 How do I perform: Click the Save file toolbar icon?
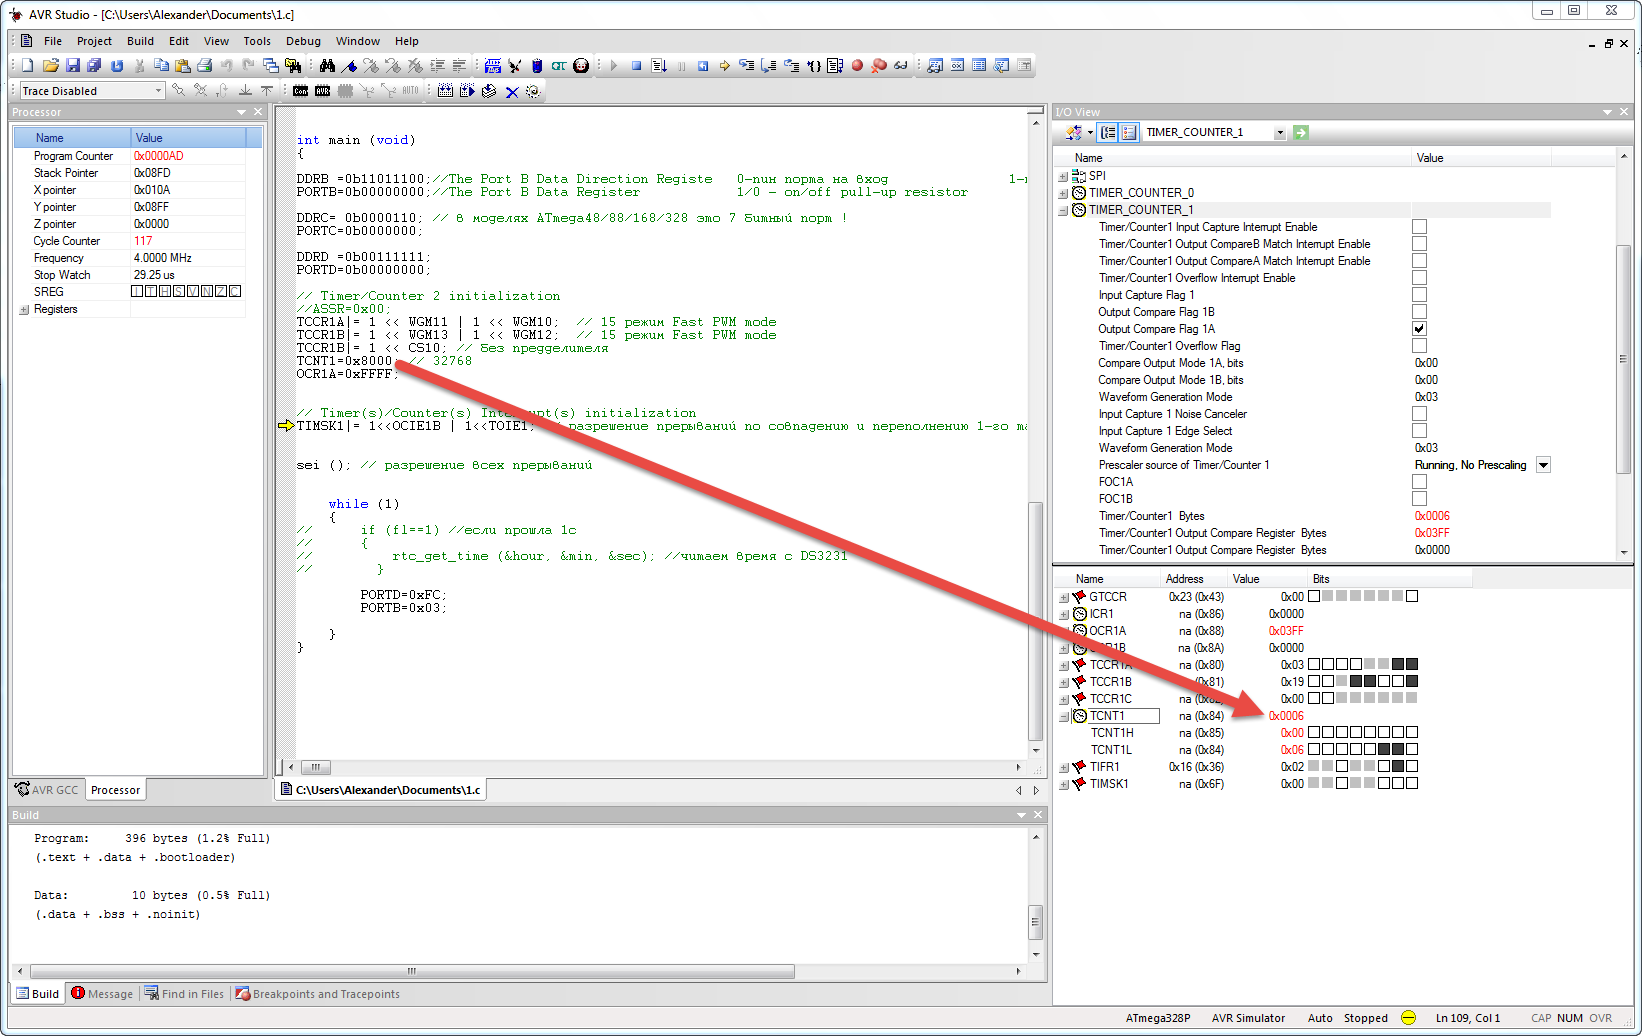(x=72, y=66)
